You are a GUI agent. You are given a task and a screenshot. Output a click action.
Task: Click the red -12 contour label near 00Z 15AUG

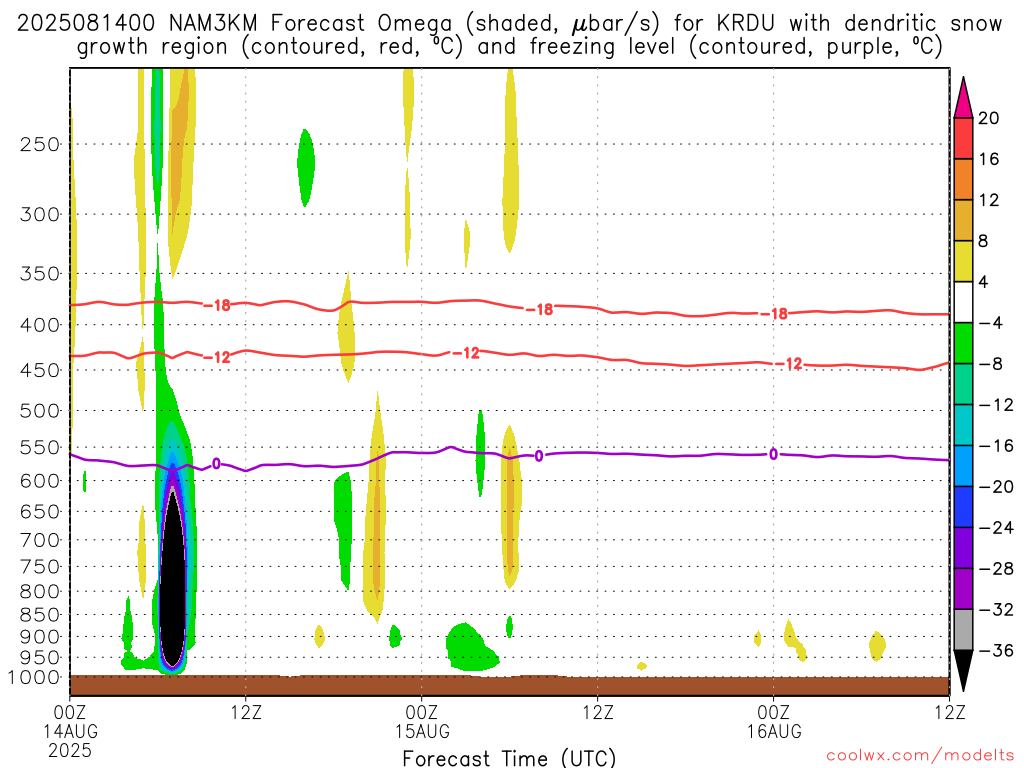pos(466,353)
